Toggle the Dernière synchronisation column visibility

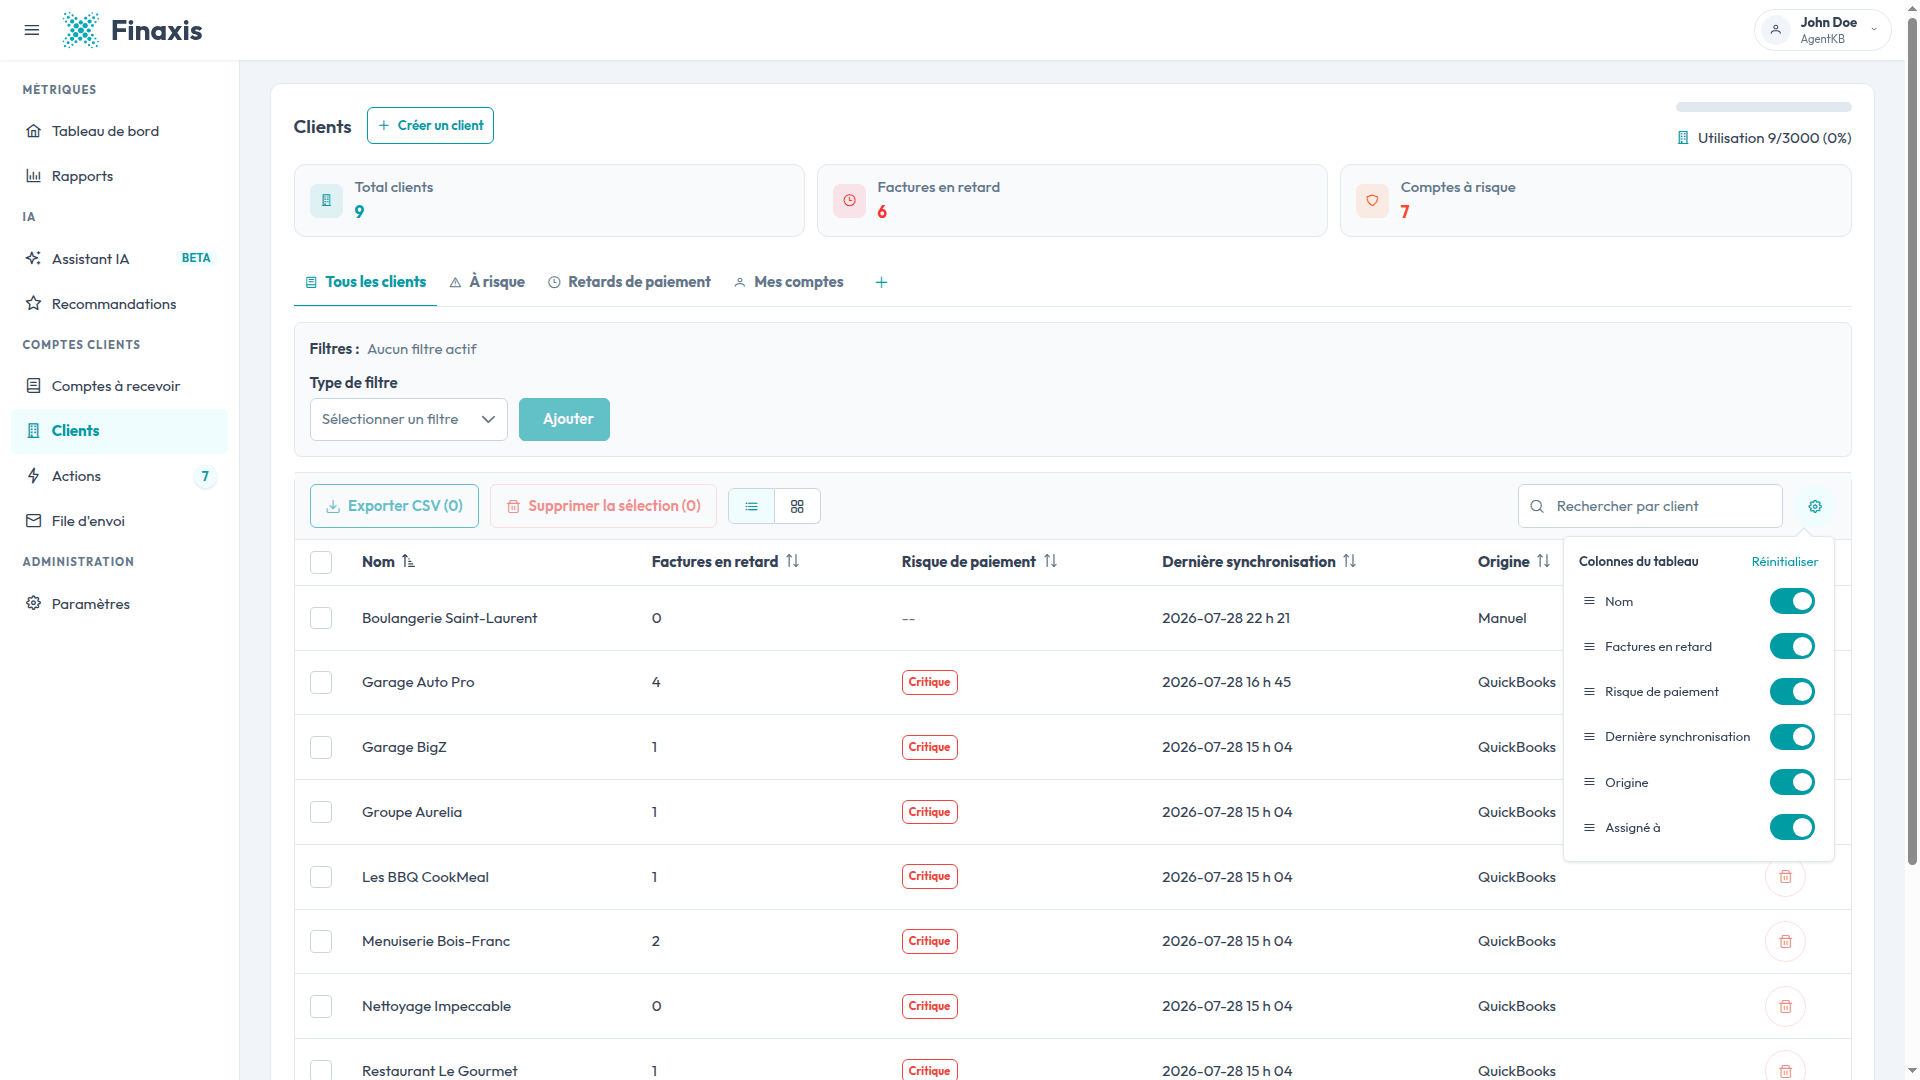pos(1792,737)
